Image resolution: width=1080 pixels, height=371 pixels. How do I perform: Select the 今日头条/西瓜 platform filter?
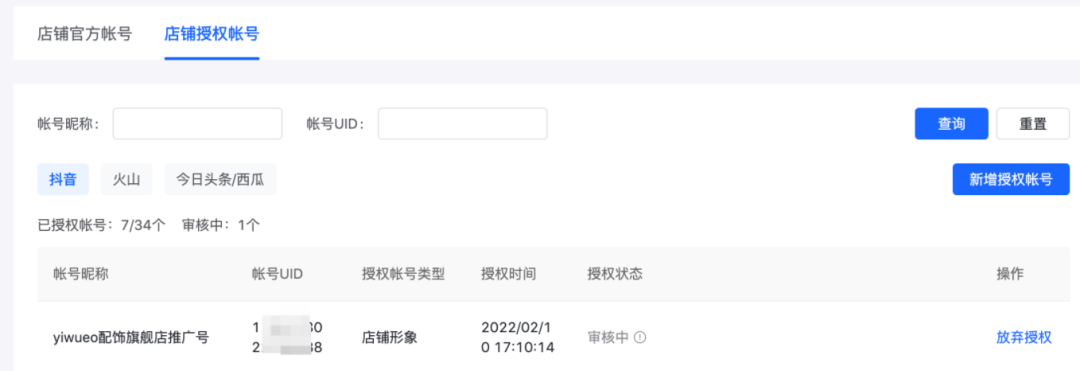[220, 180]
